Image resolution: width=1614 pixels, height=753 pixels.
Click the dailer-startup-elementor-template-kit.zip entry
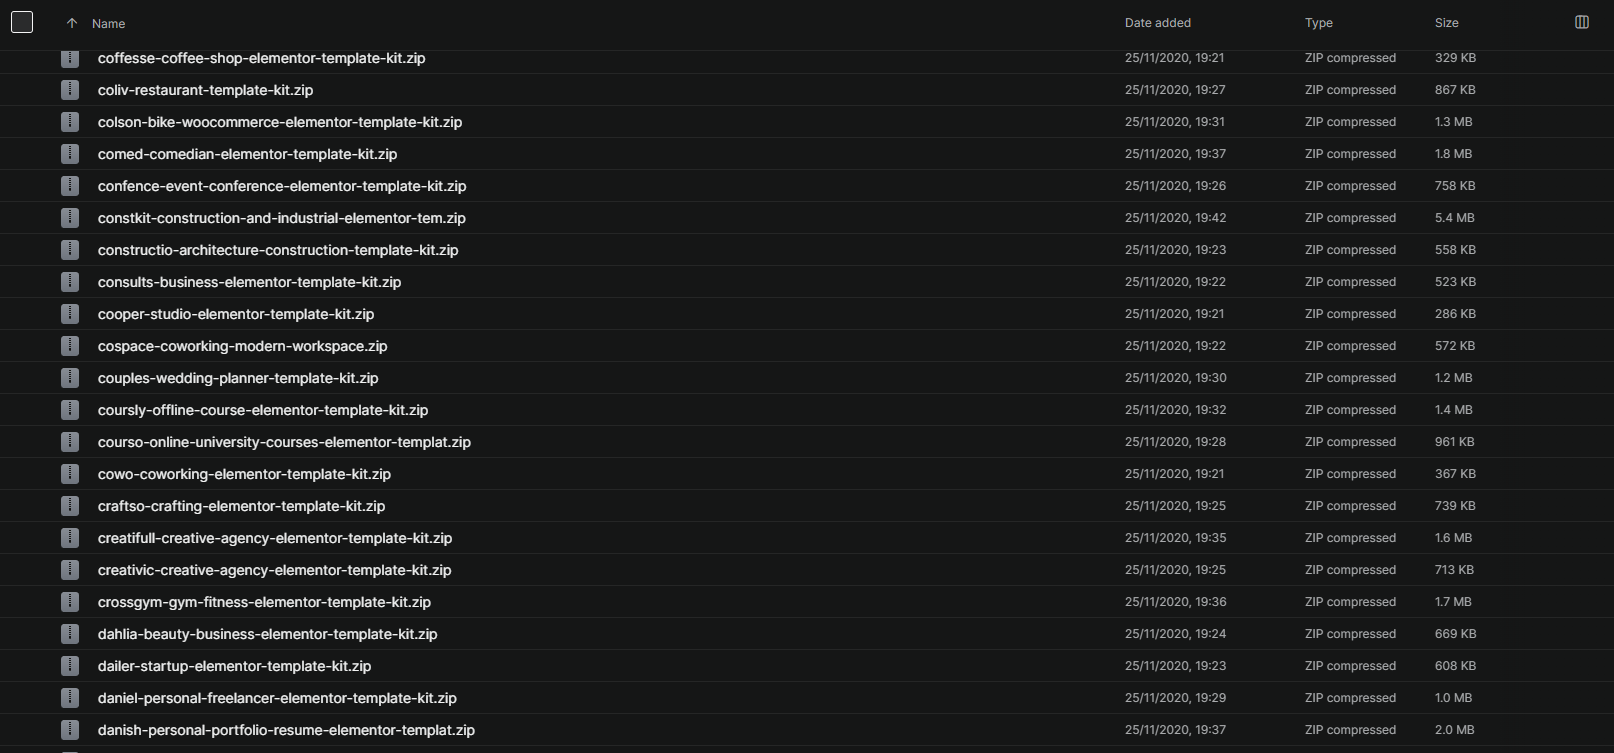click(234, 666)
